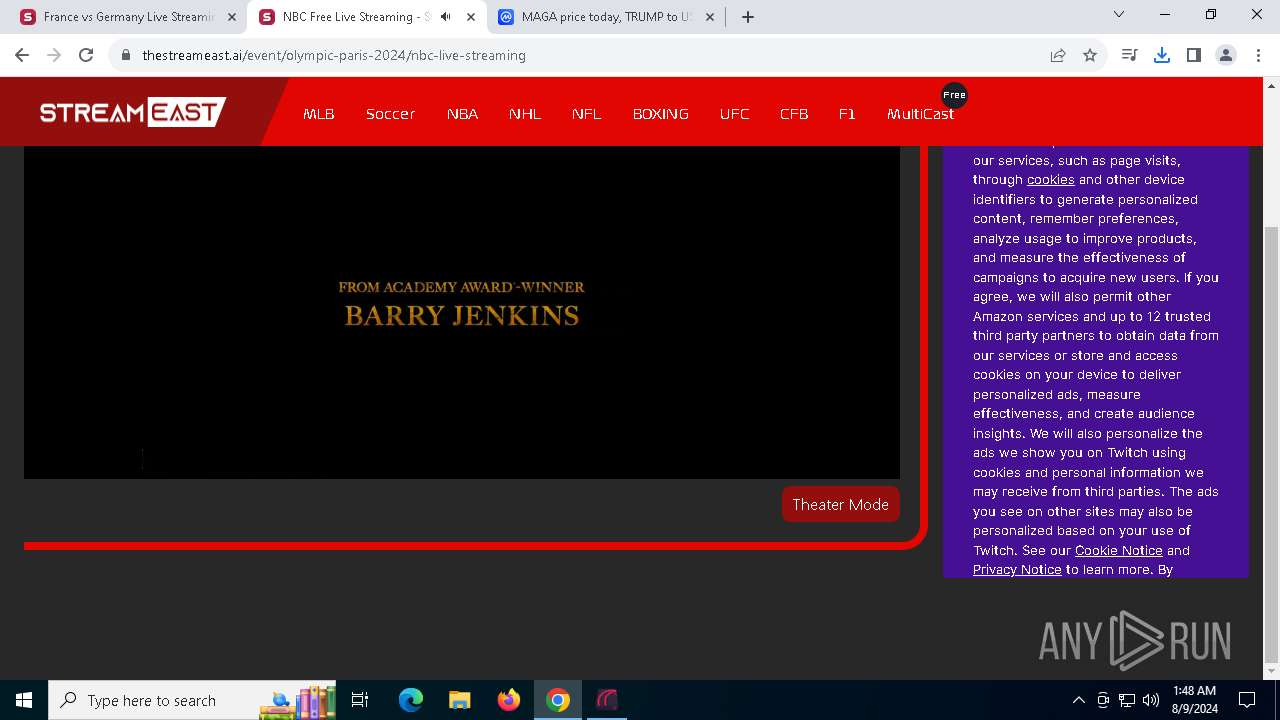This screenshot has width=1280, height=720.
Task: Show hidden system tray icons
Action: [x=1078, y=700]
